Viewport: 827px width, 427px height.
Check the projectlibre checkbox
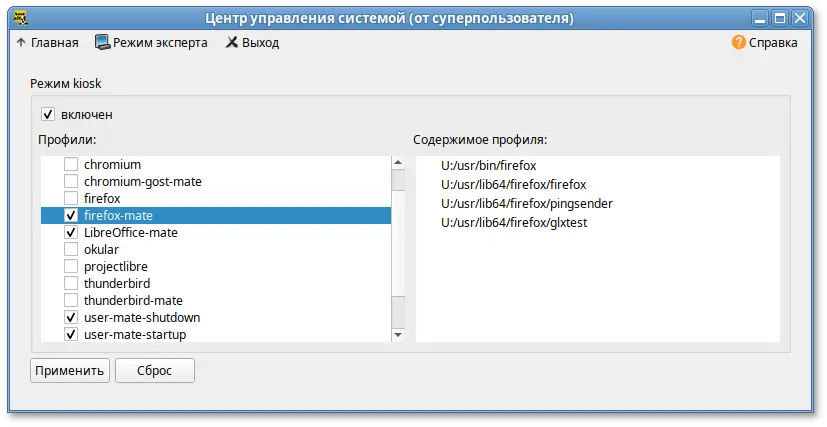coord(71,266)
